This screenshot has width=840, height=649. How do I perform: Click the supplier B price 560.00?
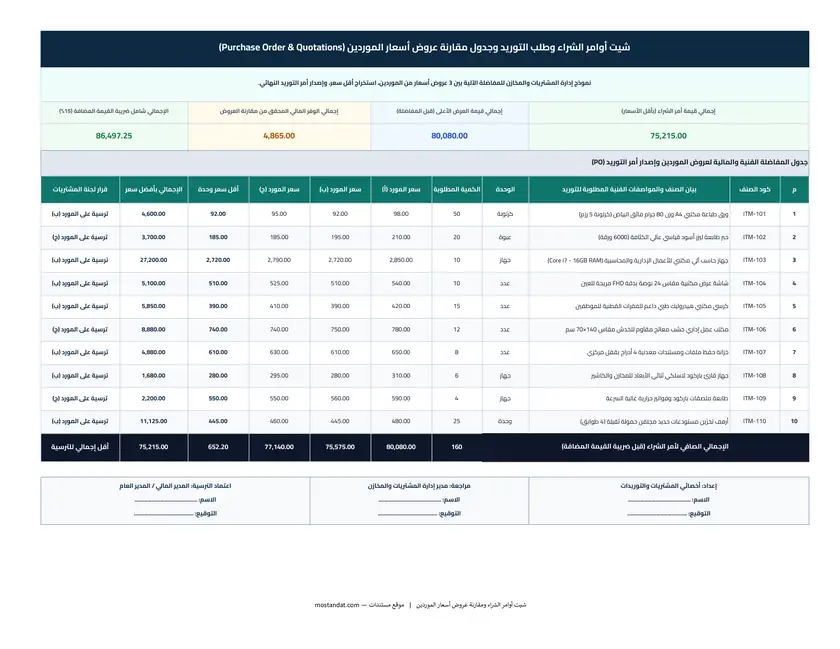pos(340,398)
